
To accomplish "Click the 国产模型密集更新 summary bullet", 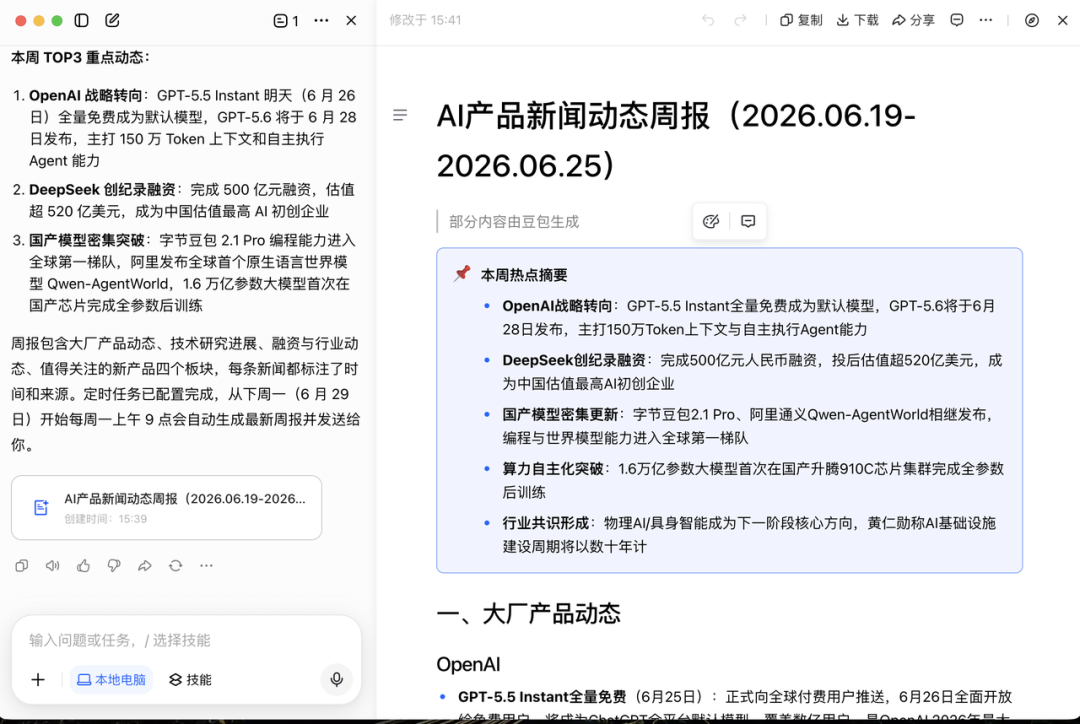I will [x=747, y=426].
